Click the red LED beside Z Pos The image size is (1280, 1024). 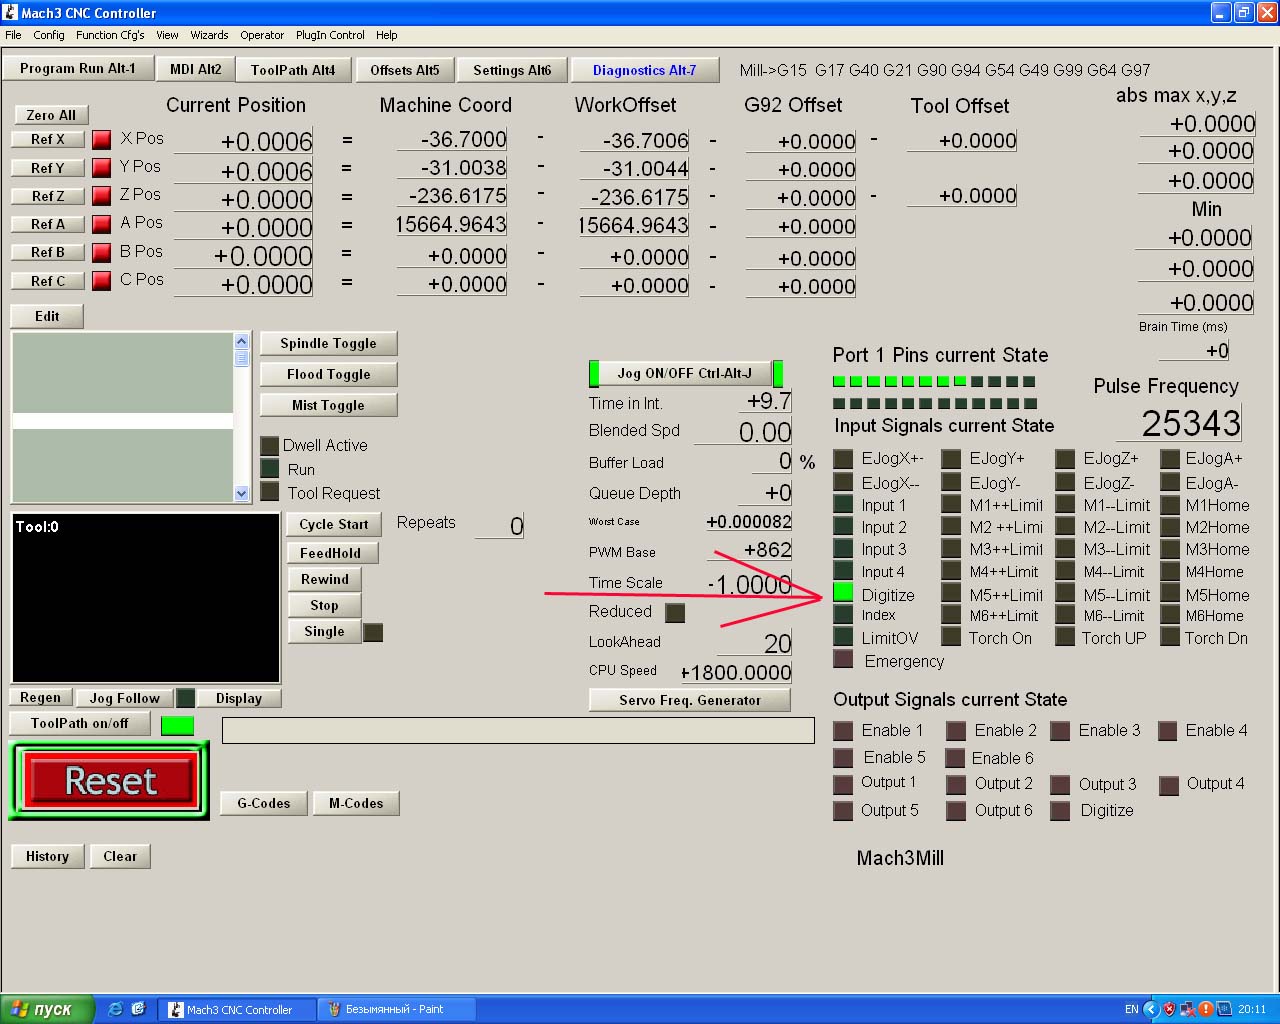point(102,195)
